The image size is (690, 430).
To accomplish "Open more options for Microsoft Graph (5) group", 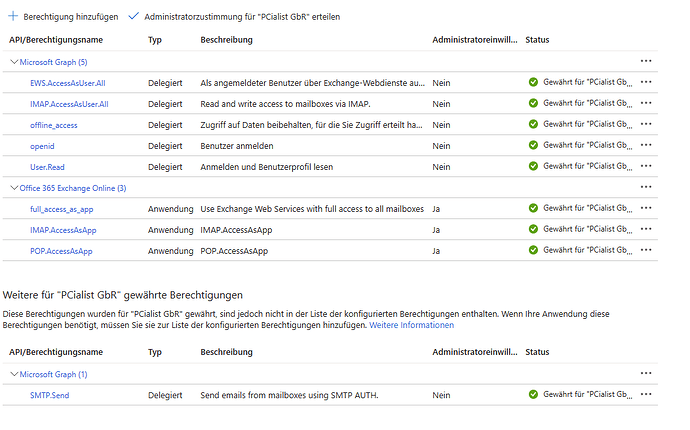I will [646, 61].
